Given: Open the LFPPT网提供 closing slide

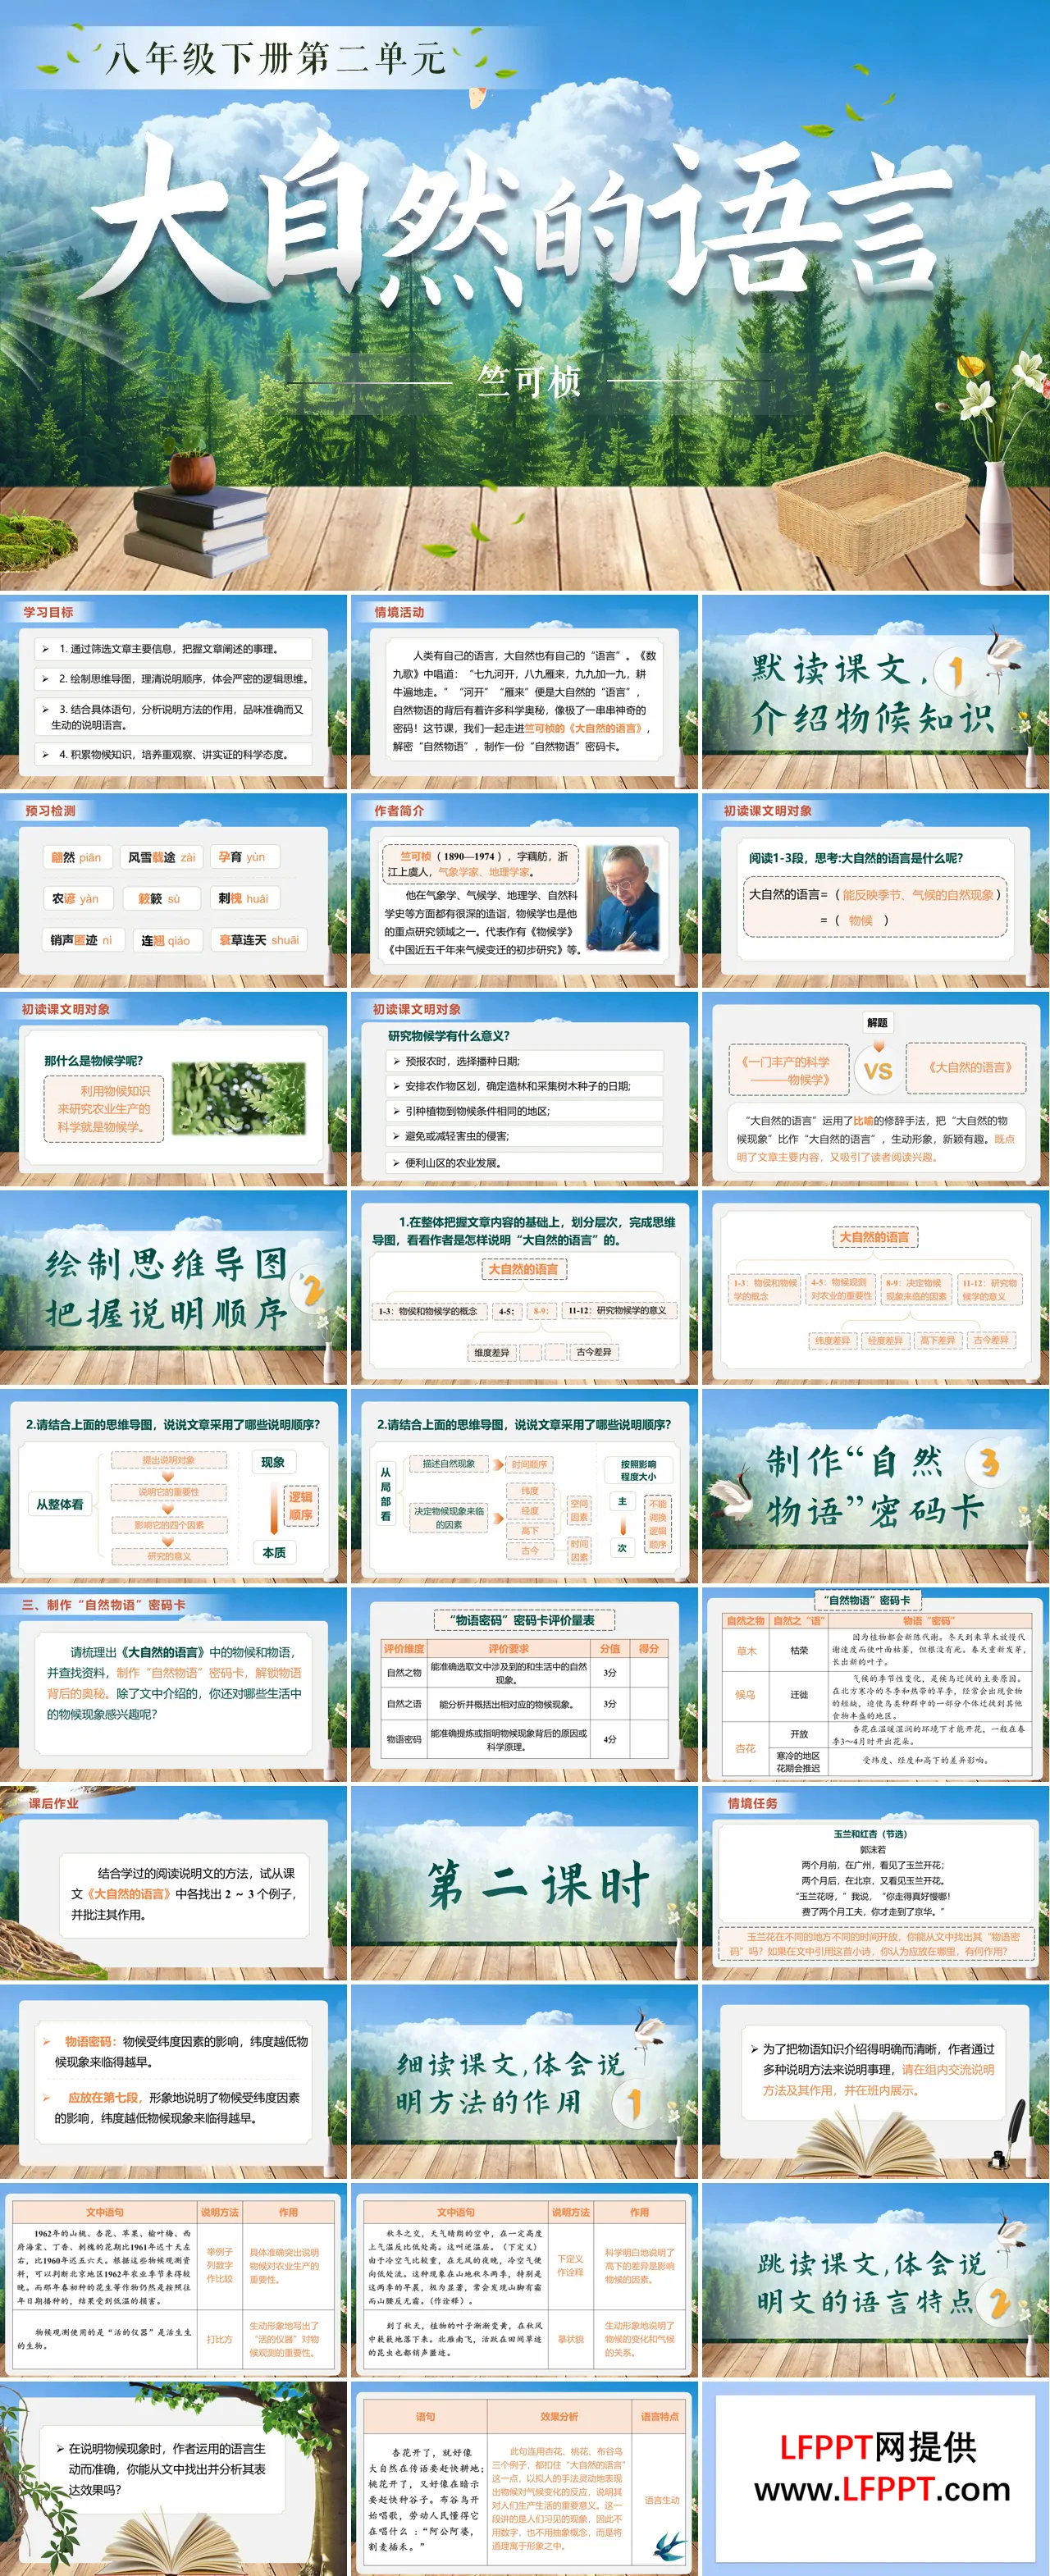Looking at the screenshot, I should (x=875, y=2478).
